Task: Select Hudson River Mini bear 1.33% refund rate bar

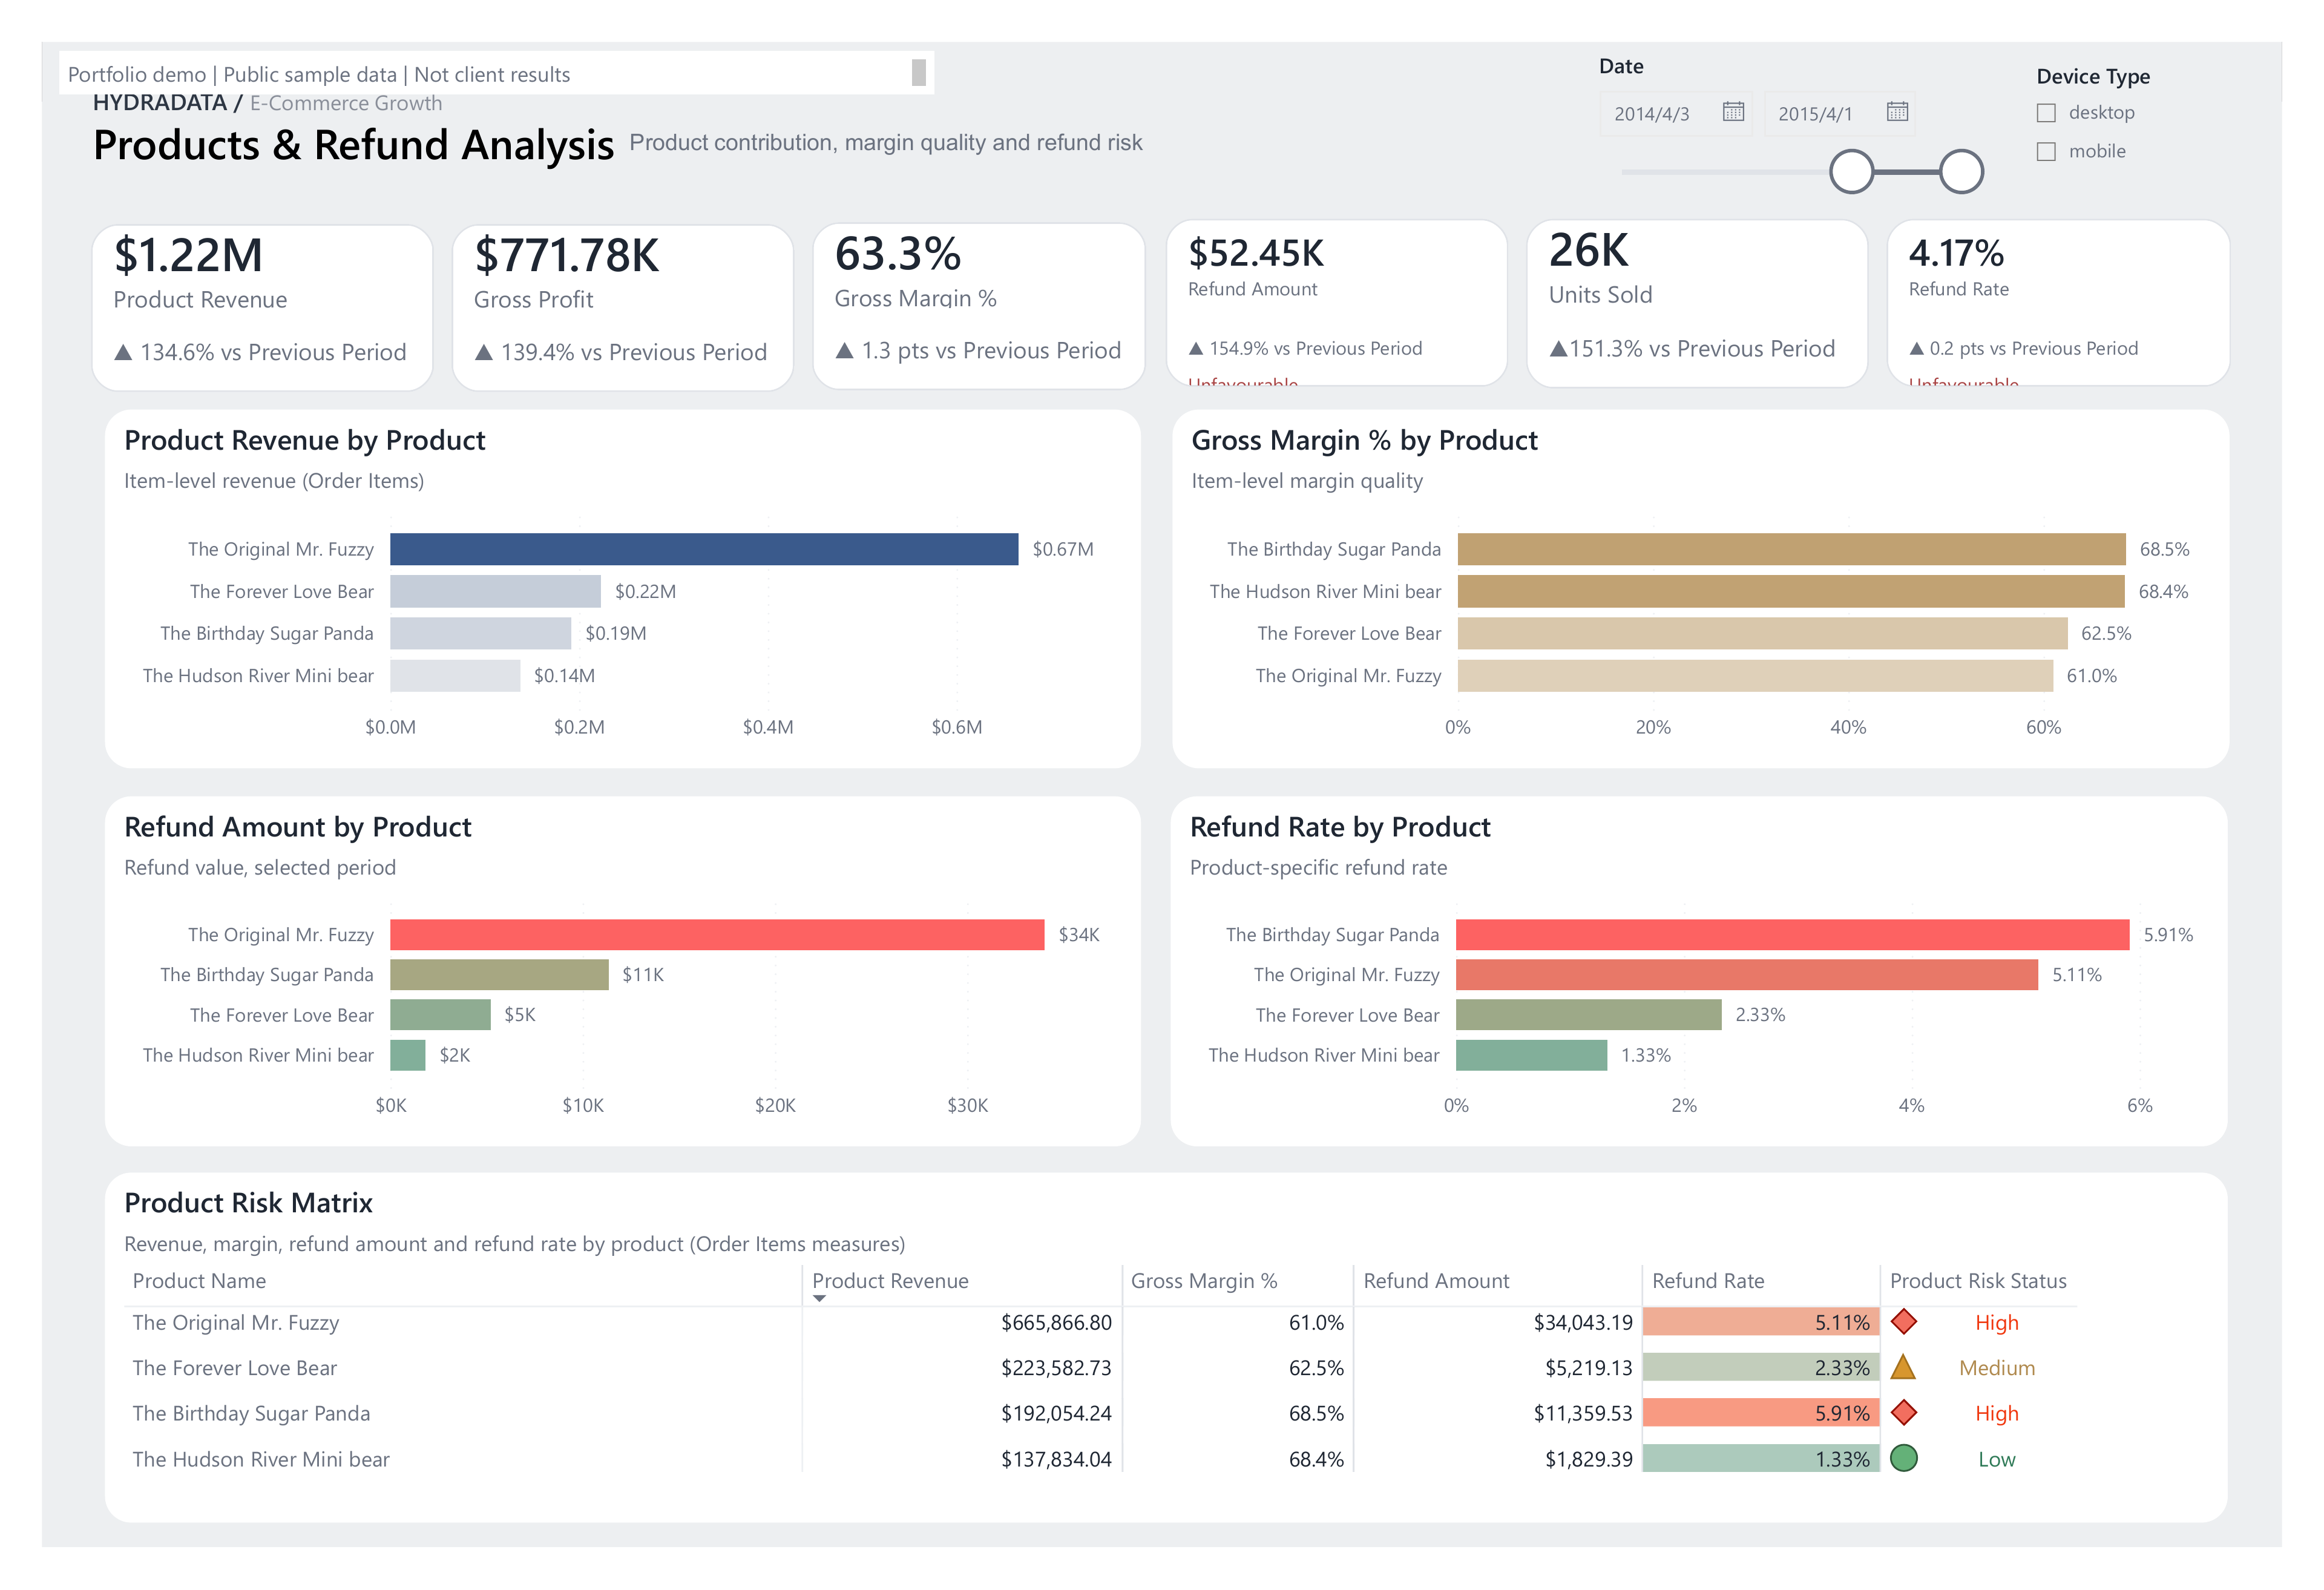Action: click(1531, 1055)
